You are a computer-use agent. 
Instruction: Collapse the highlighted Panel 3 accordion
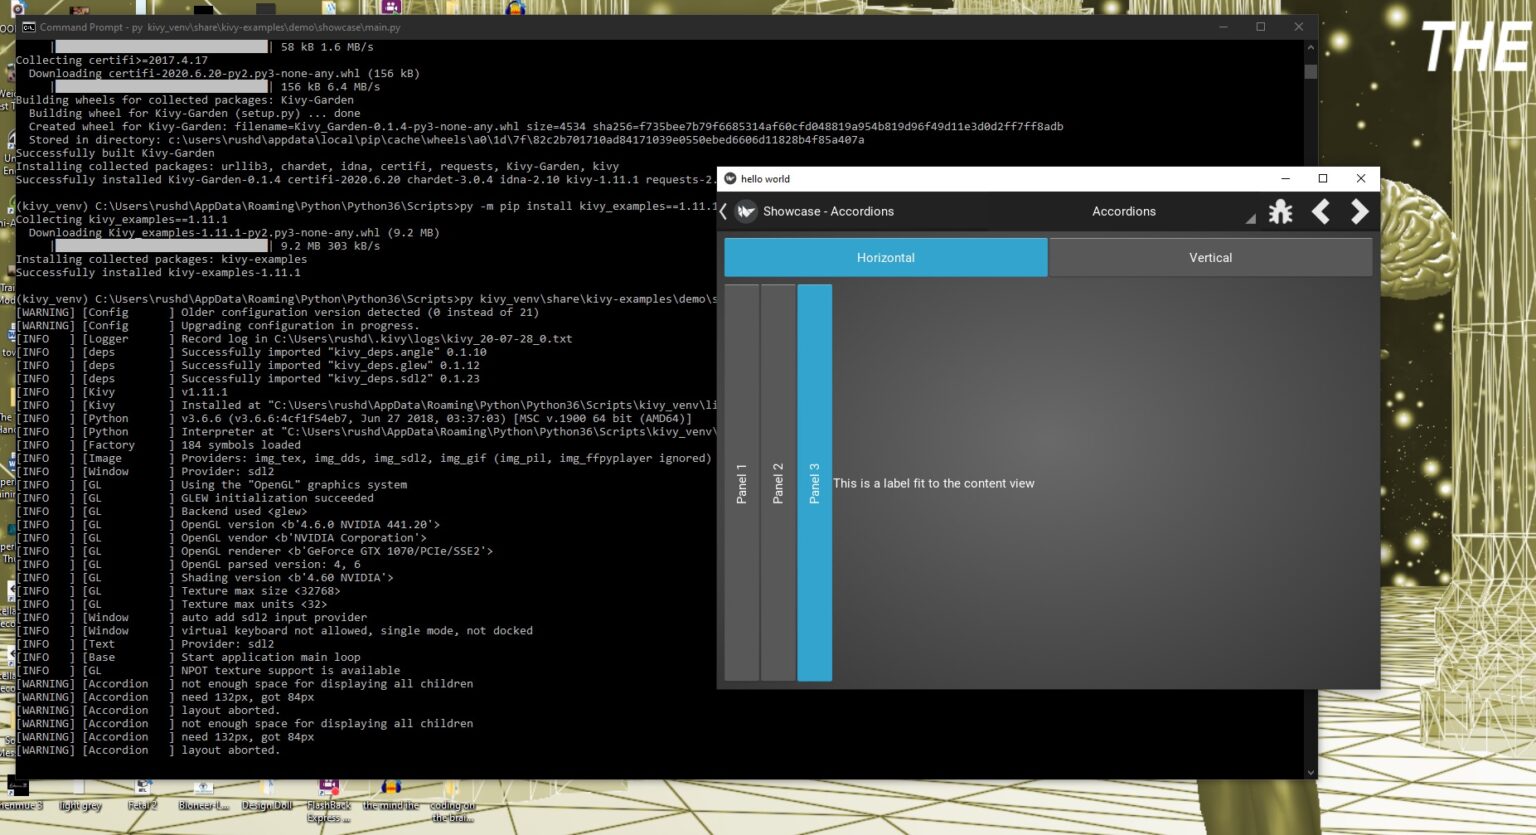pos(815,483)
